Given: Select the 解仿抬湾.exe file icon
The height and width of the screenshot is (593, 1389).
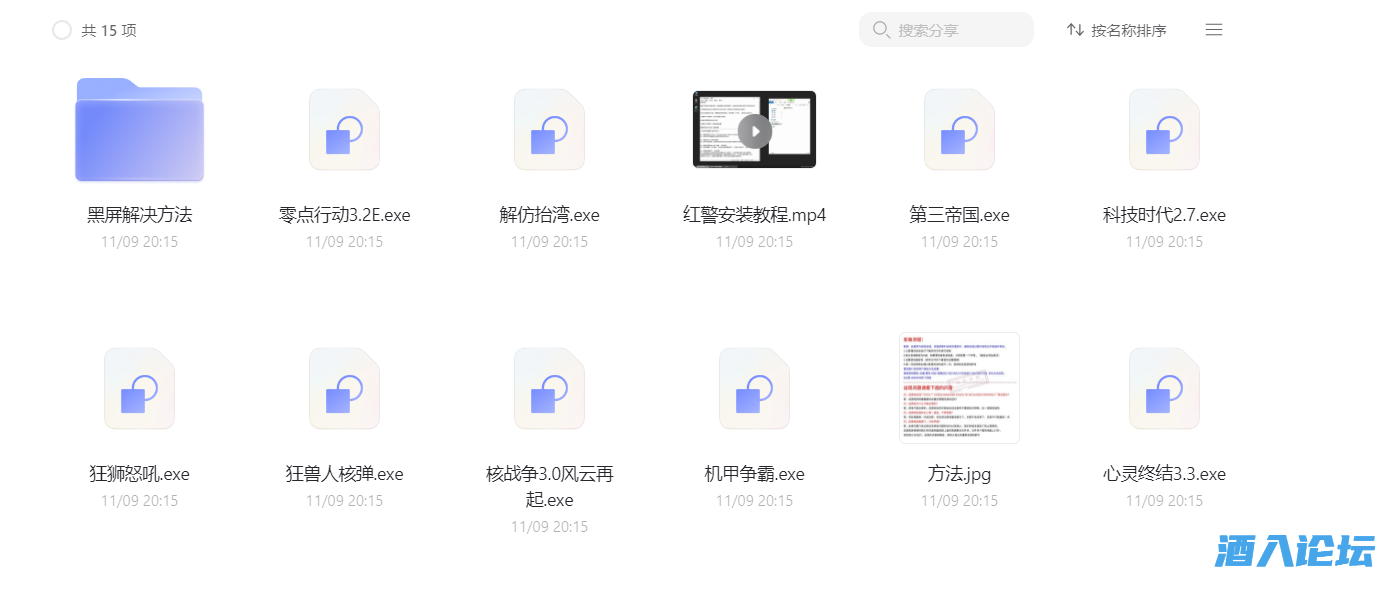Looking at the screenshot, I should [x=549, y=129].
